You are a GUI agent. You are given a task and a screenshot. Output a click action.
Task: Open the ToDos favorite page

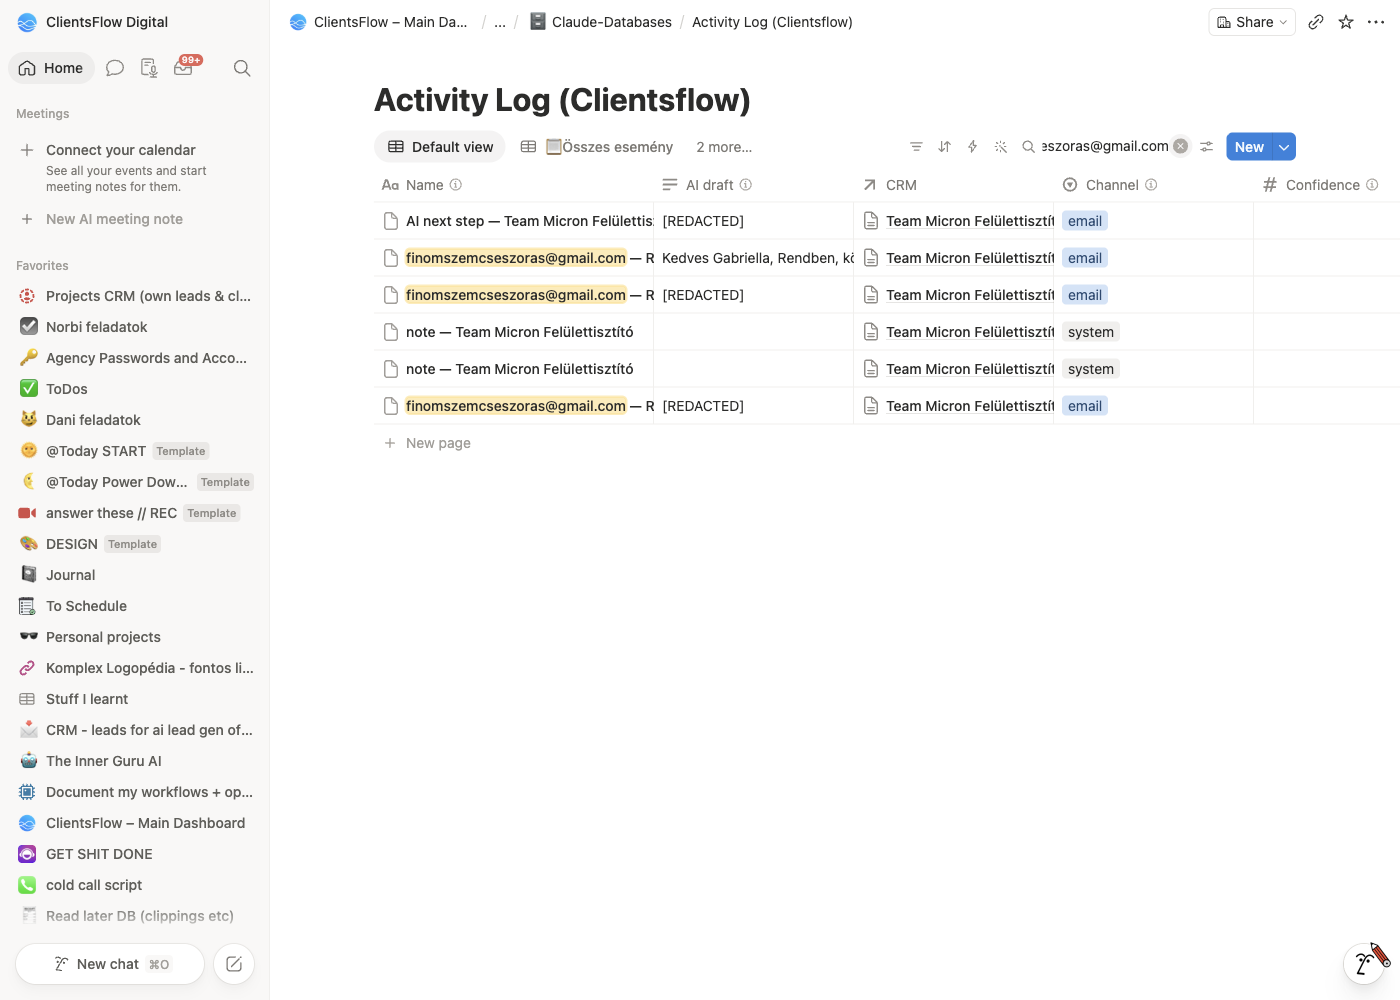pos(135,389)
